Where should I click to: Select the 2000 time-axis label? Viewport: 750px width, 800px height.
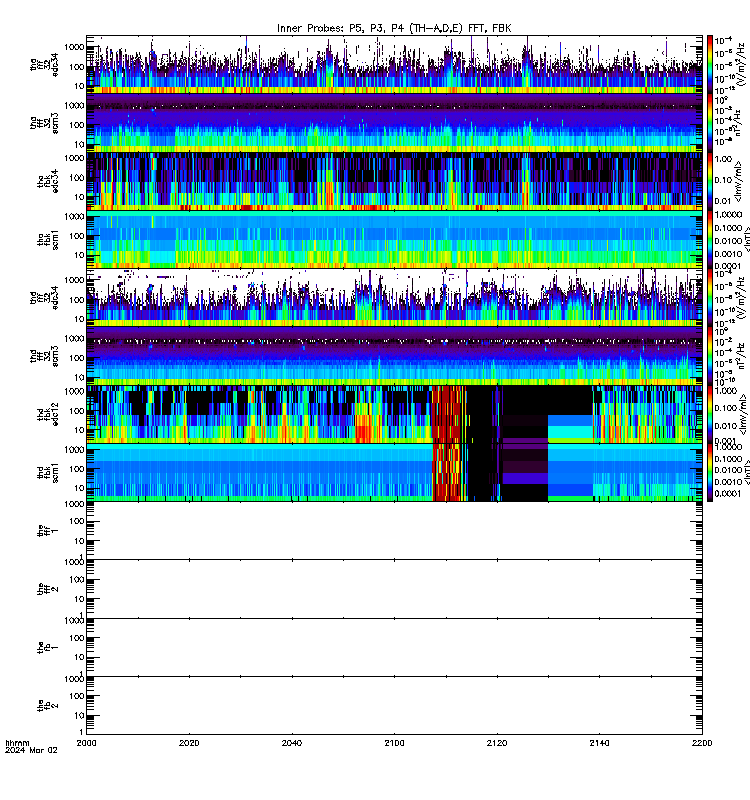click(86, 743)
